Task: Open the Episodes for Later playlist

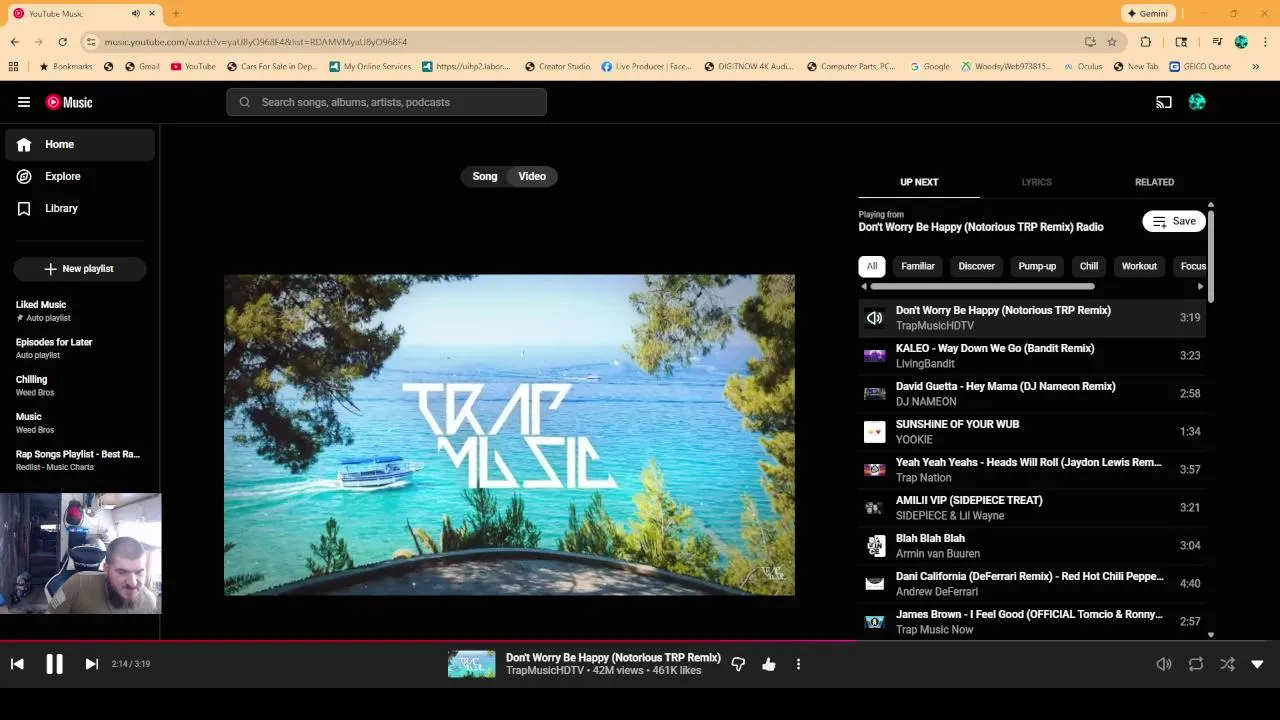Action: [80, 348]
